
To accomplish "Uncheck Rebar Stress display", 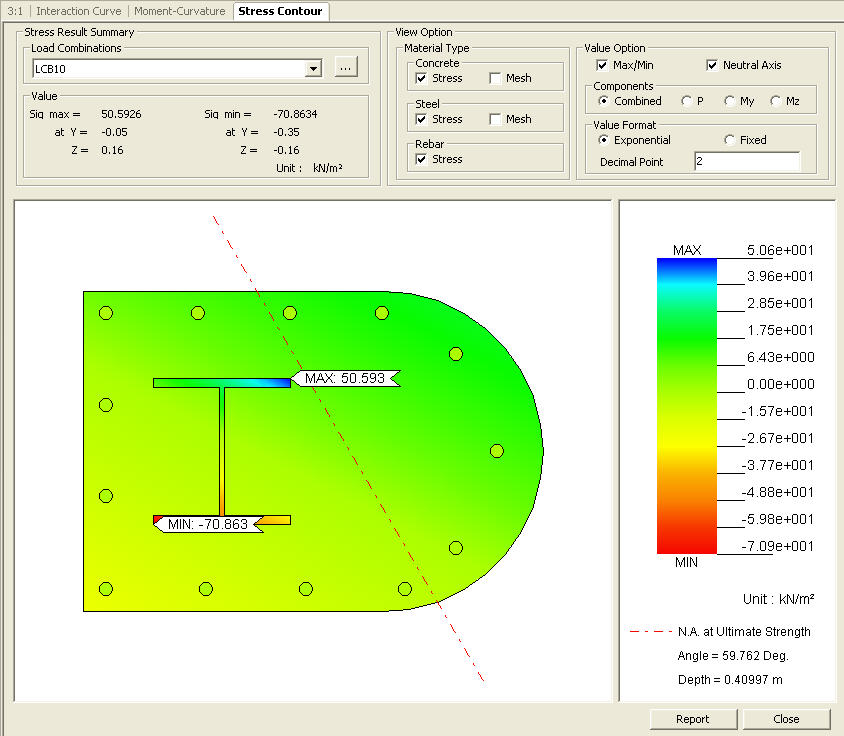I will [421, 159].
